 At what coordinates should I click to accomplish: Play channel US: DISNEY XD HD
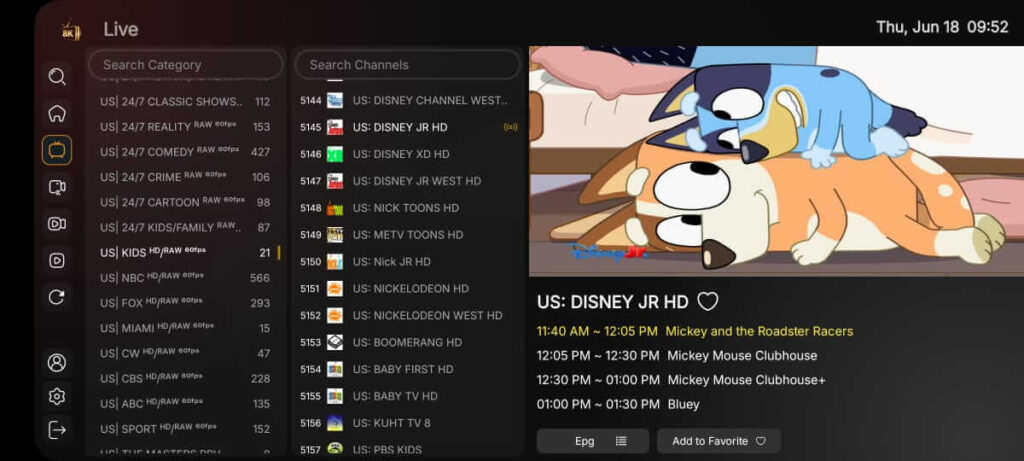coord(408,154)
